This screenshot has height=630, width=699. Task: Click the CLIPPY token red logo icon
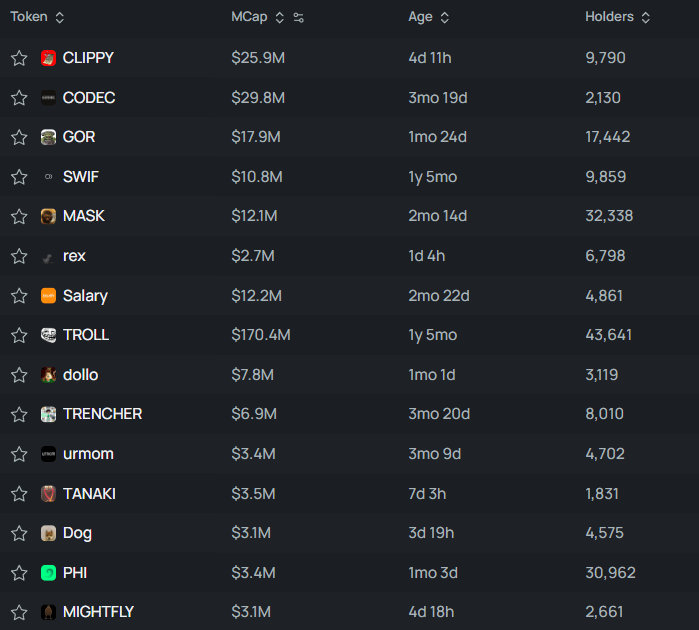point(48,58)
